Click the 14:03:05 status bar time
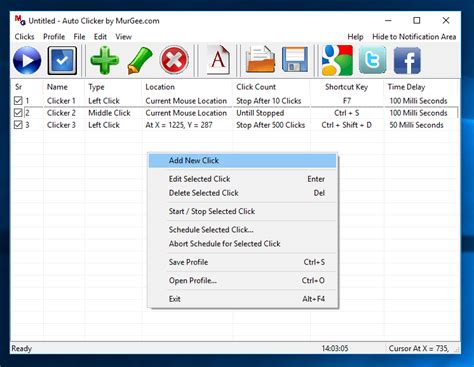This screenshot has height=367, width=474. click(x=335, y=349)
